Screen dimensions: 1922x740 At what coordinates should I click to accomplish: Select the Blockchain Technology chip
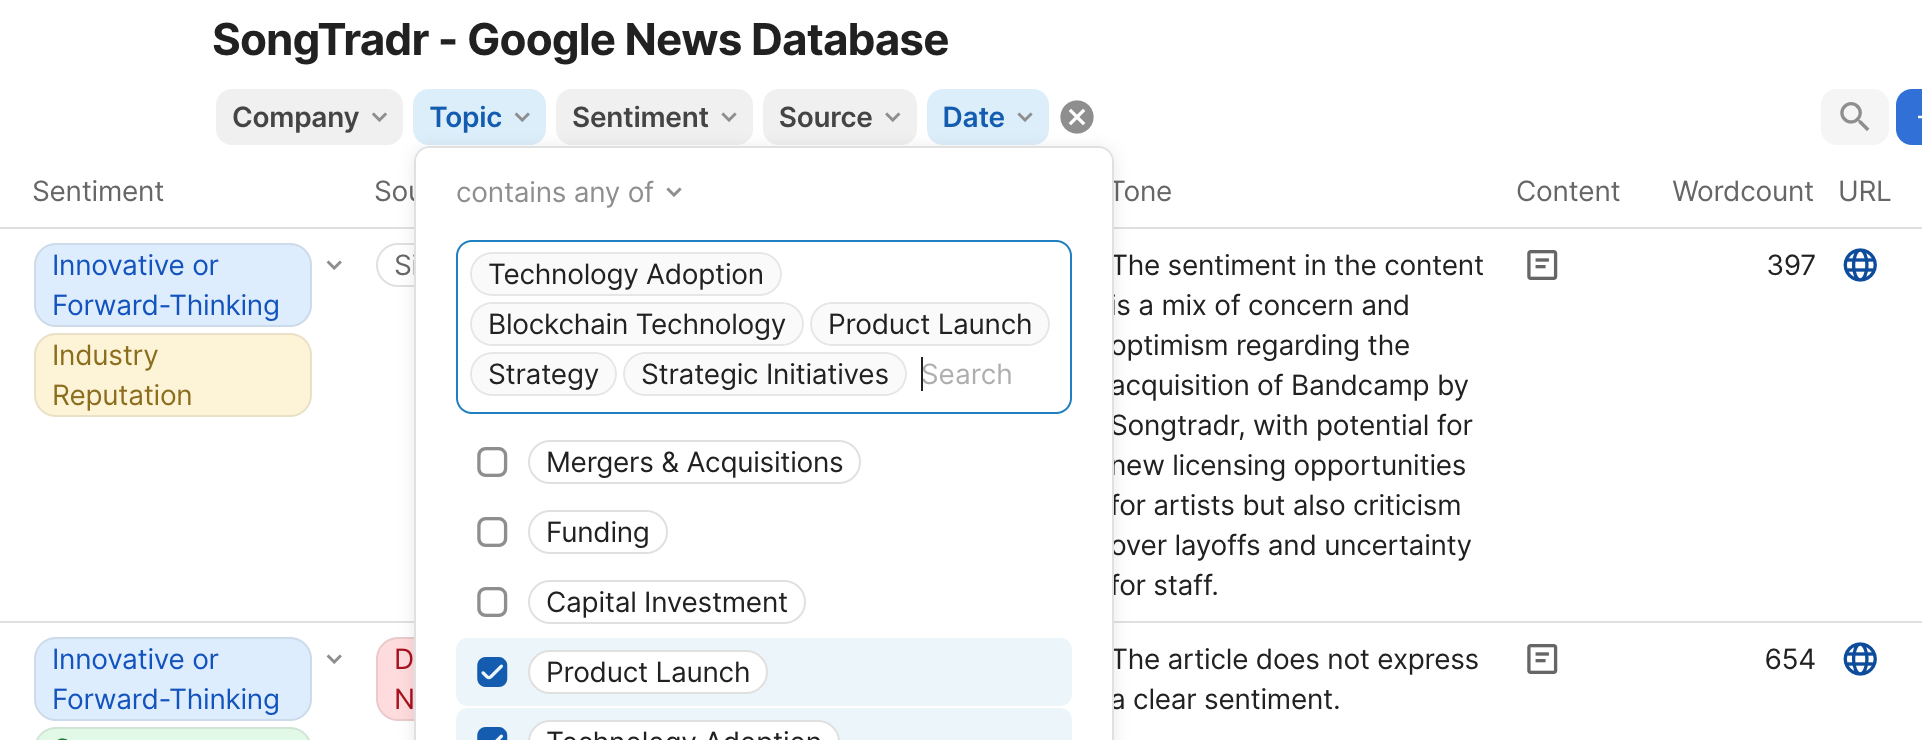[x=636, y=324]
